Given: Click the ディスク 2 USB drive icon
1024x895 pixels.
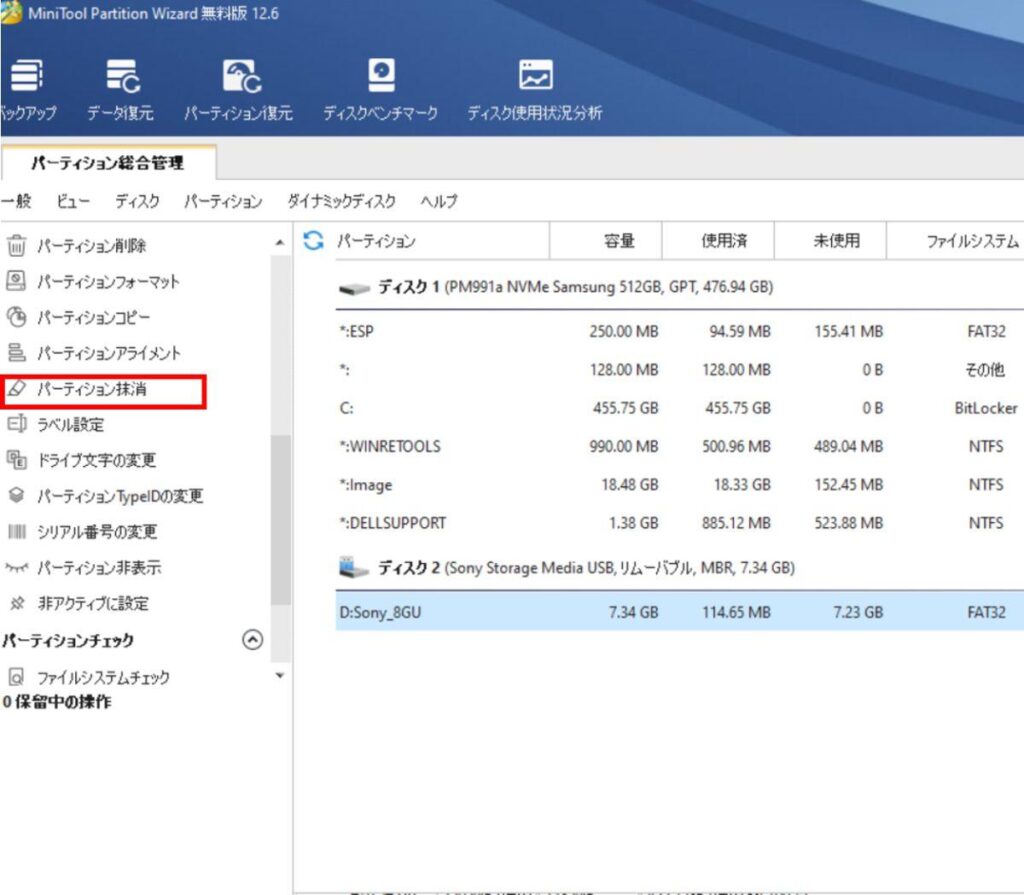Looking at the screenshot, I should pos(354,567).
